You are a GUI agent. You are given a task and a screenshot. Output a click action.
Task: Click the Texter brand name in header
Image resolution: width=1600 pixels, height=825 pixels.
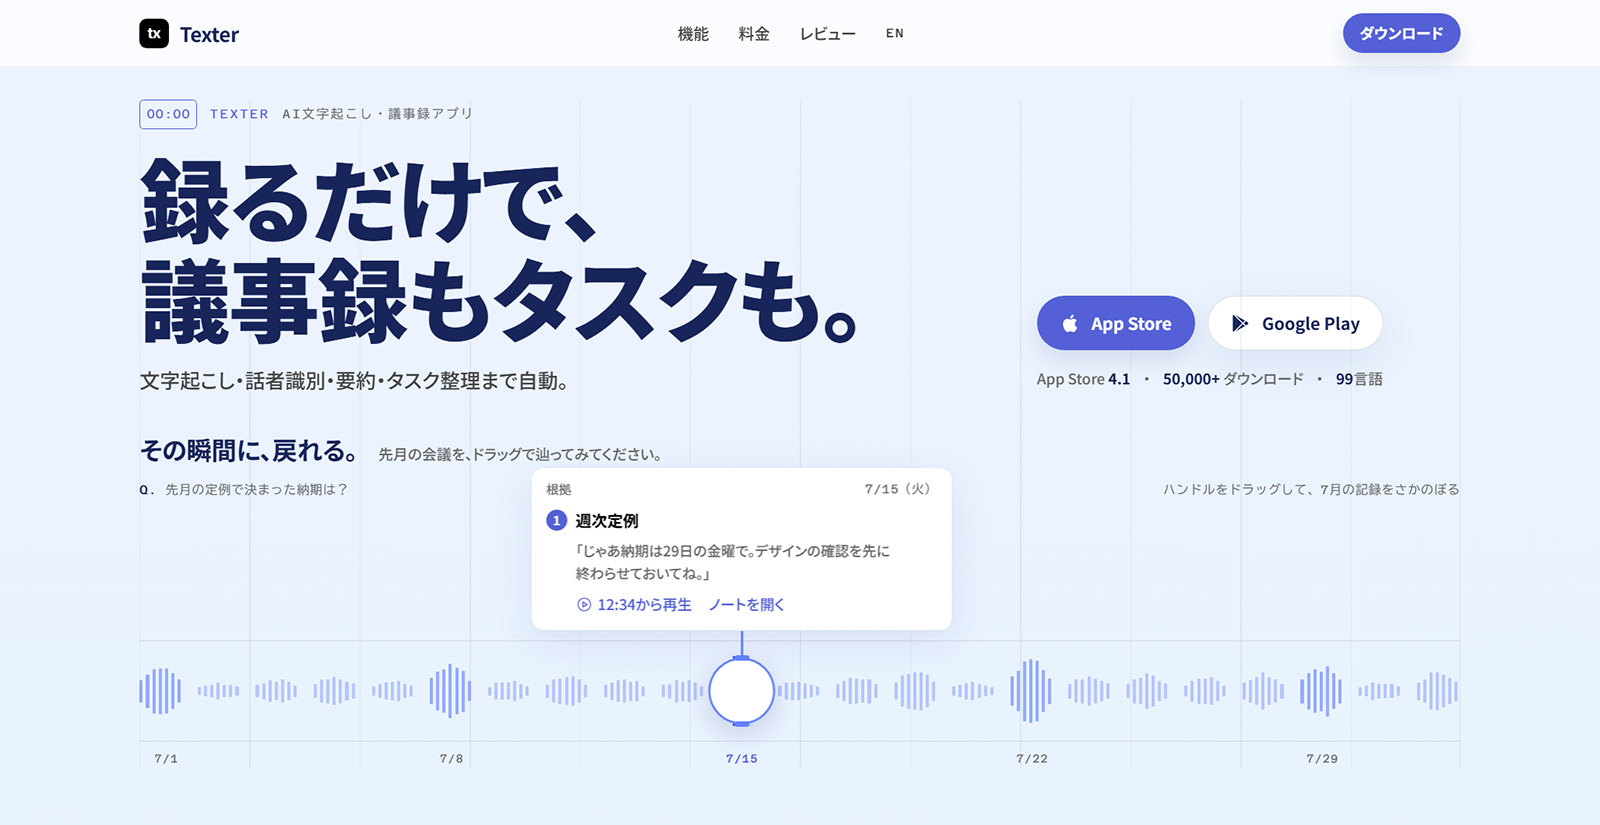pos(209,35)
